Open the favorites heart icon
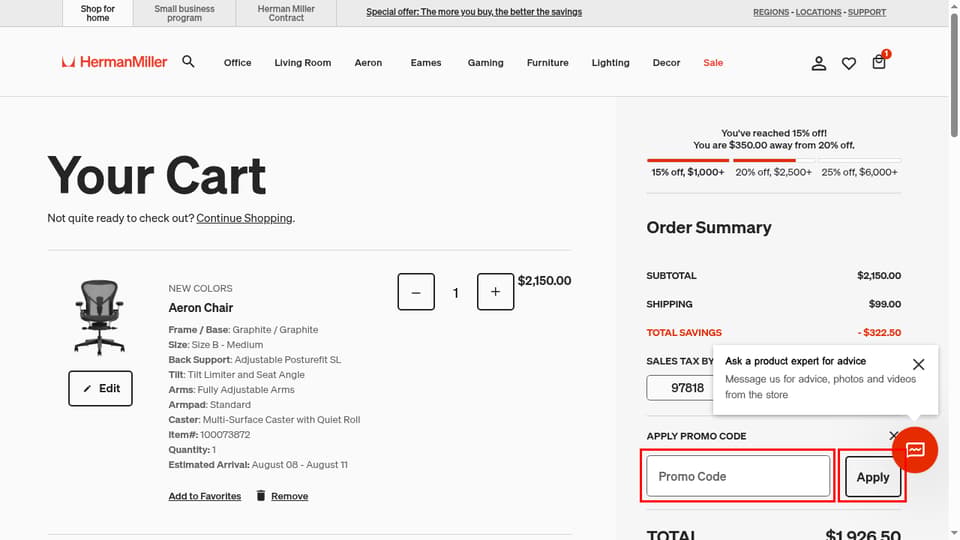960x540 pixels. click(849, 63)
